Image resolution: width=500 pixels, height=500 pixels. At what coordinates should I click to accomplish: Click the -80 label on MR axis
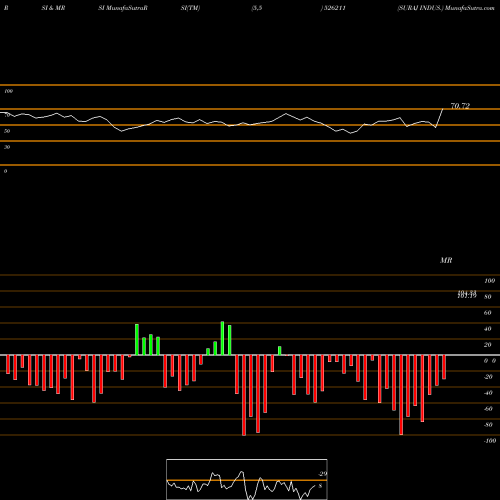click(x=488, y=425)
